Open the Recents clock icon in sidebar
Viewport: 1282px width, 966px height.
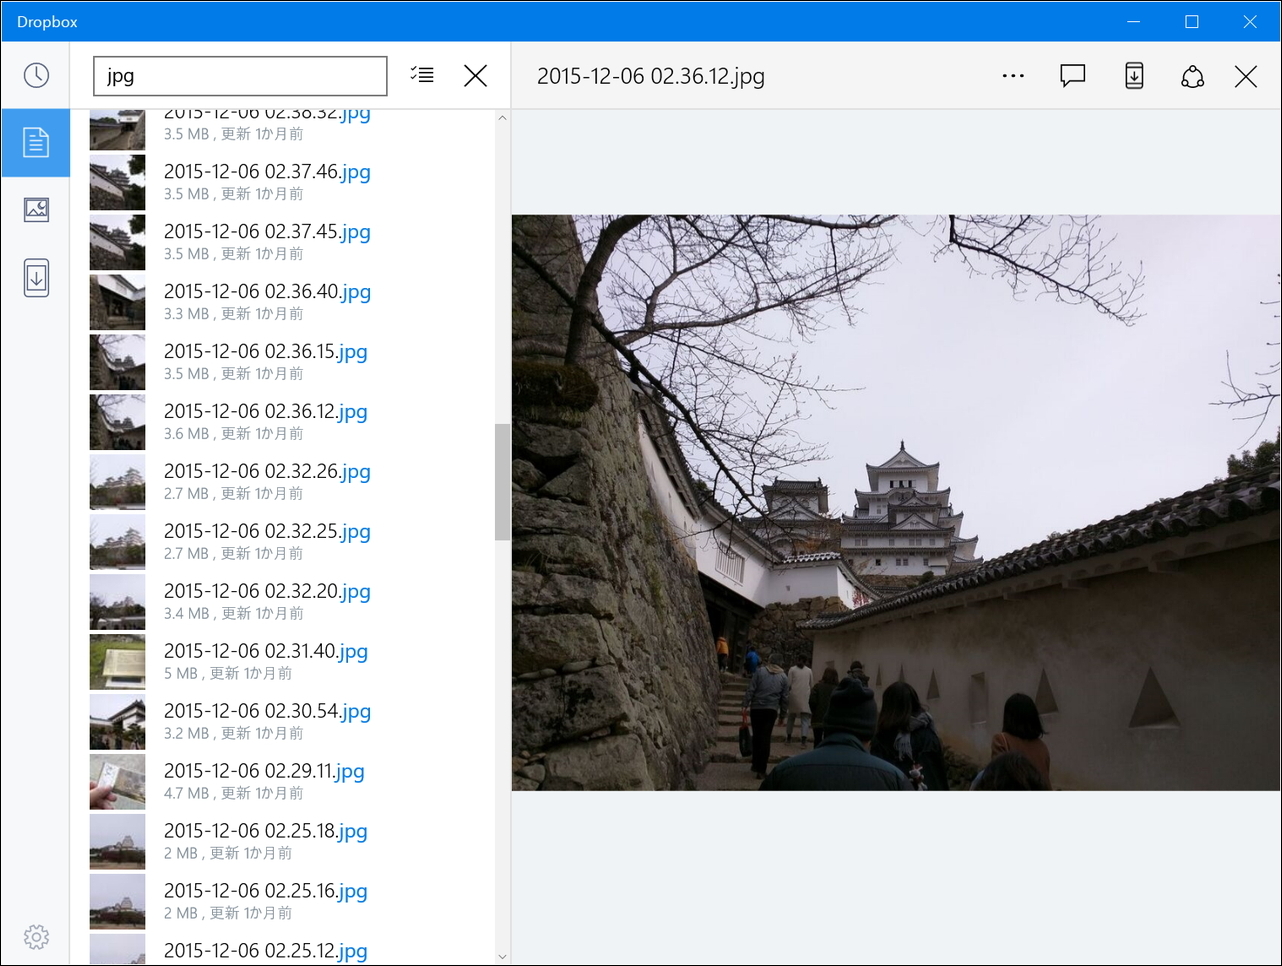(x=36, y=75)
